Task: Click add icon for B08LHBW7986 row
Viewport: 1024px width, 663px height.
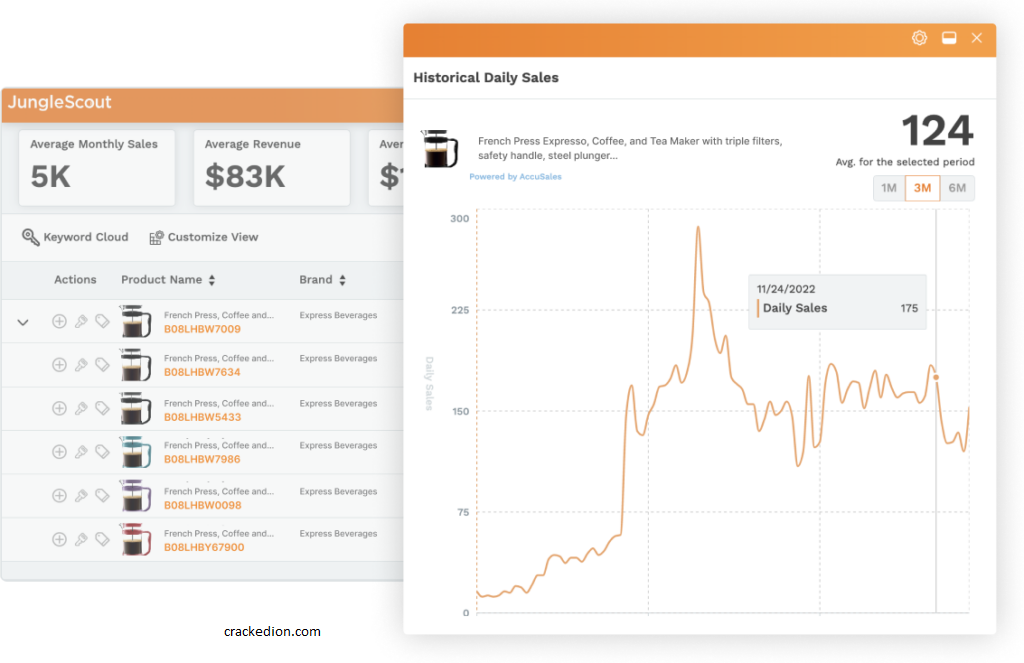Action: point(59,451)
